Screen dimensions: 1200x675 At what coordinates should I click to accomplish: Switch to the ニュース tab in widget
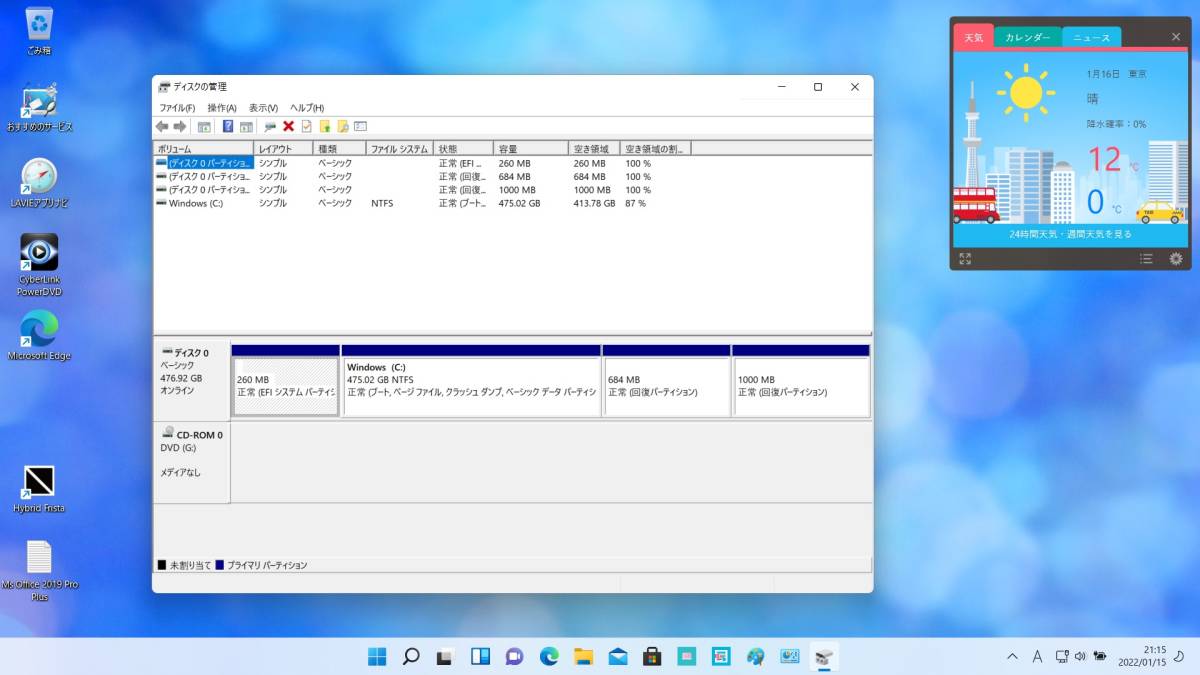1091,37
